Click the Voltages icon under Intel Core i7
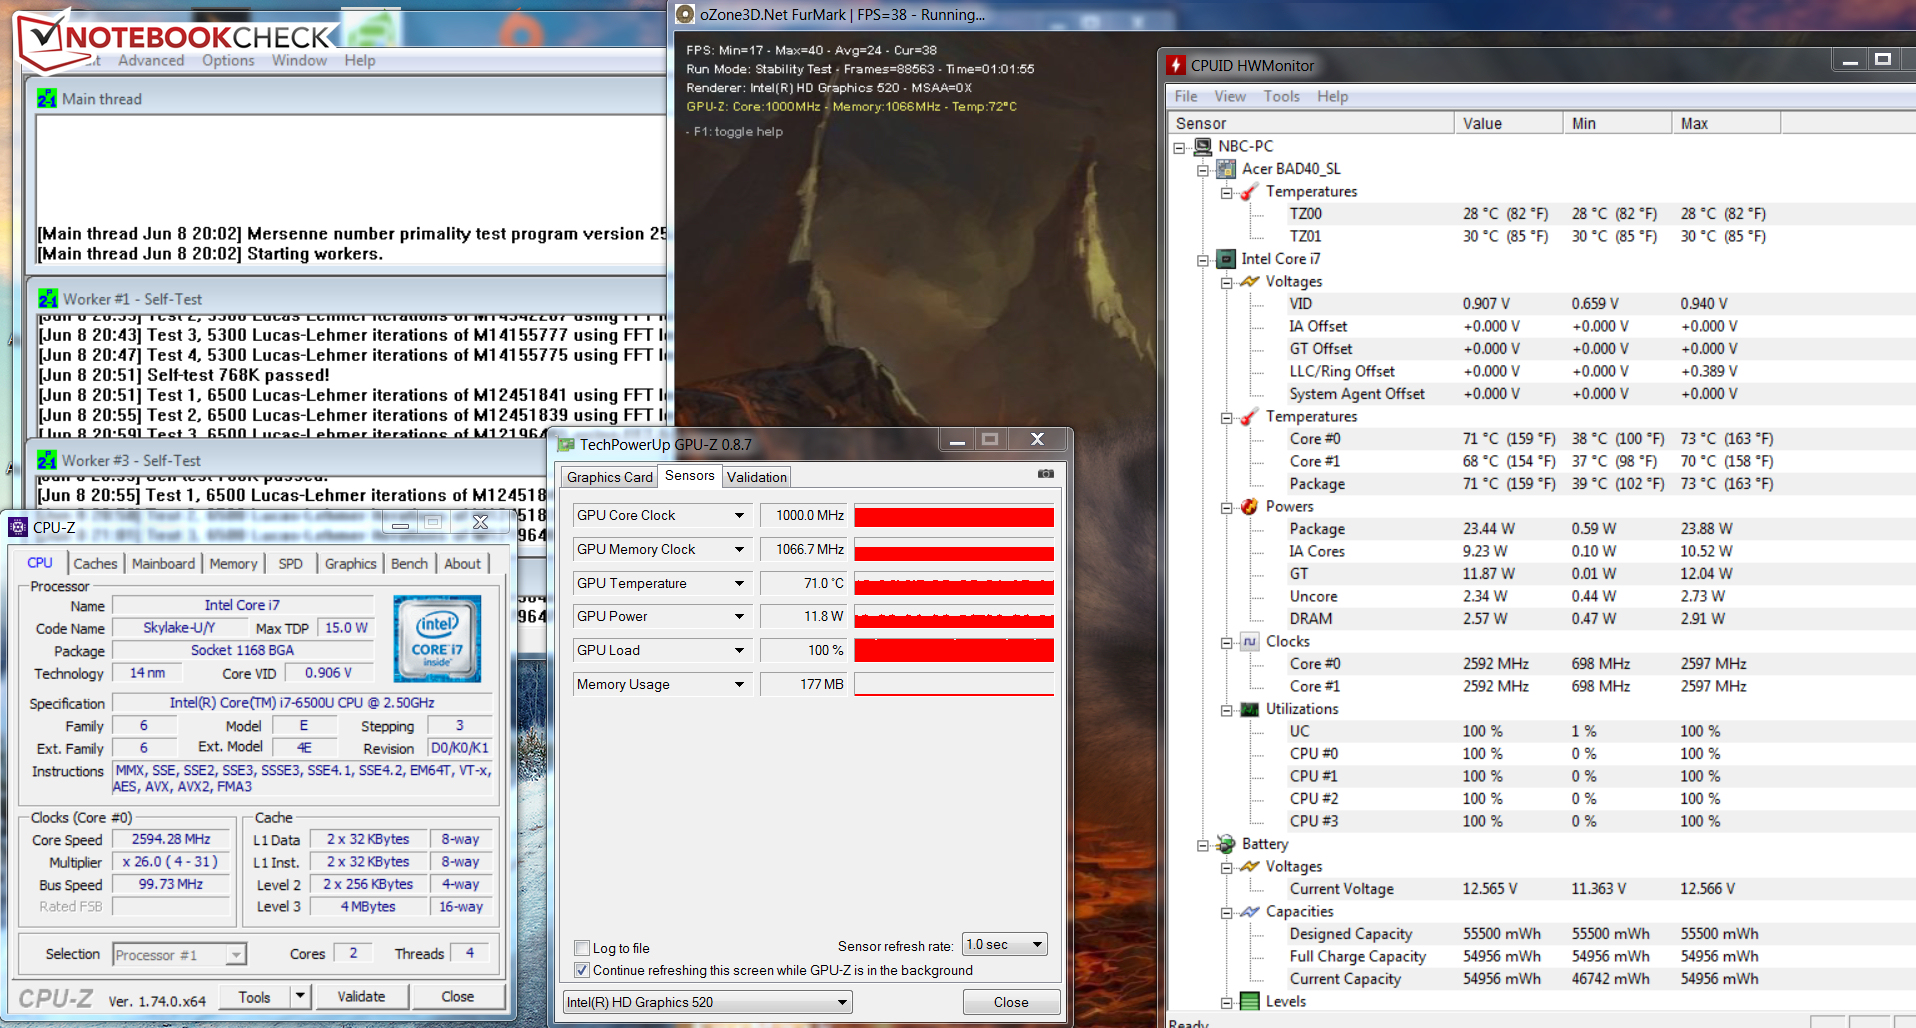Viewport: 1916px width, 1028px height. click(1250, 282)
